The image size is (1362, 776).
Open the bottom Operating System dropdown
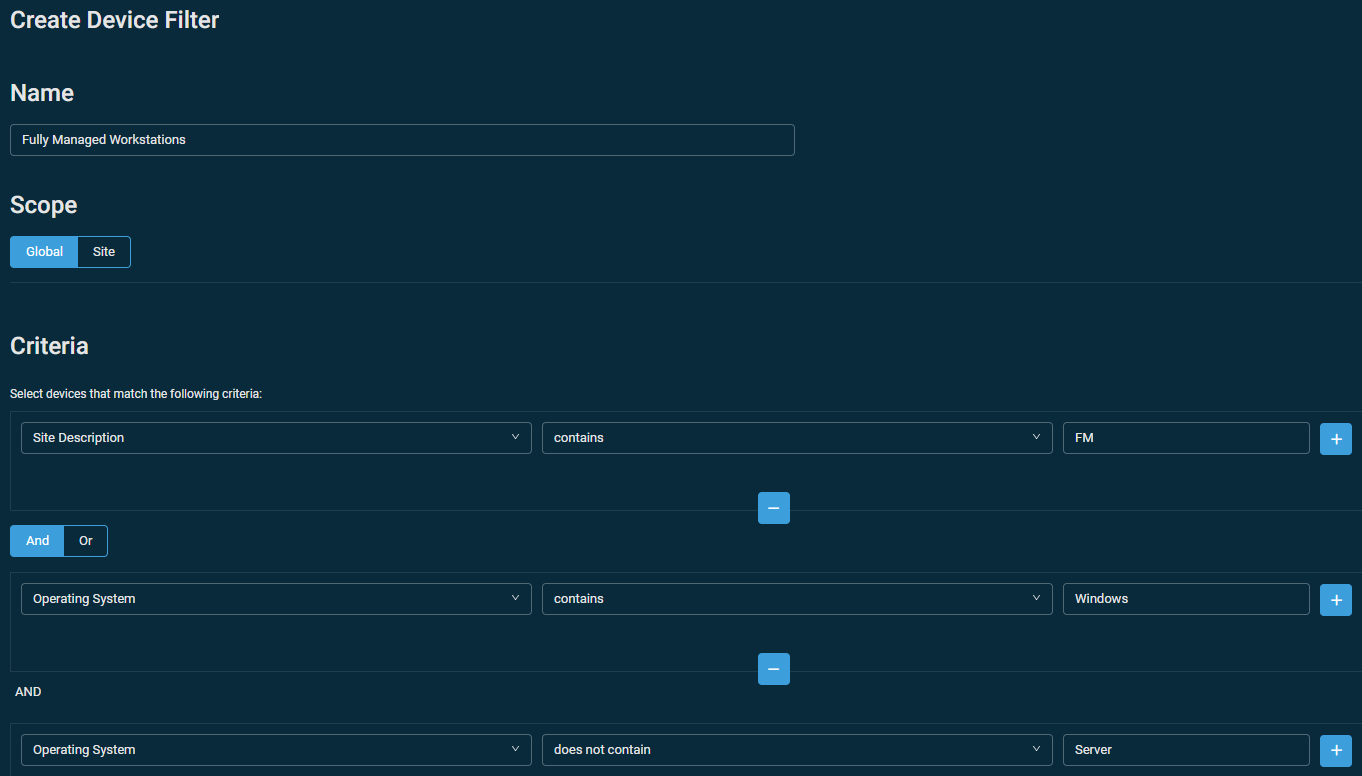(276, 749)
